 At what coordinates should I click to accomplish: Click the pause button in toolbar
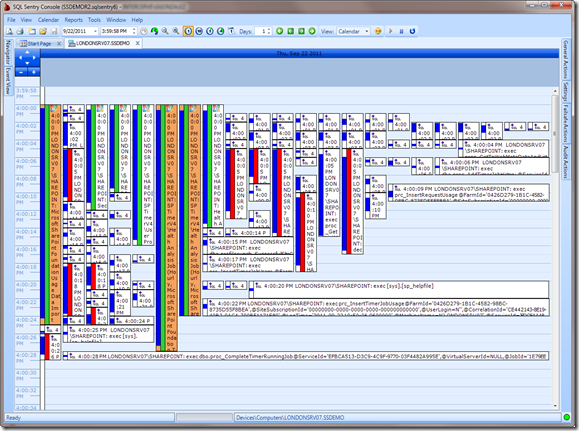pos(401,31)
